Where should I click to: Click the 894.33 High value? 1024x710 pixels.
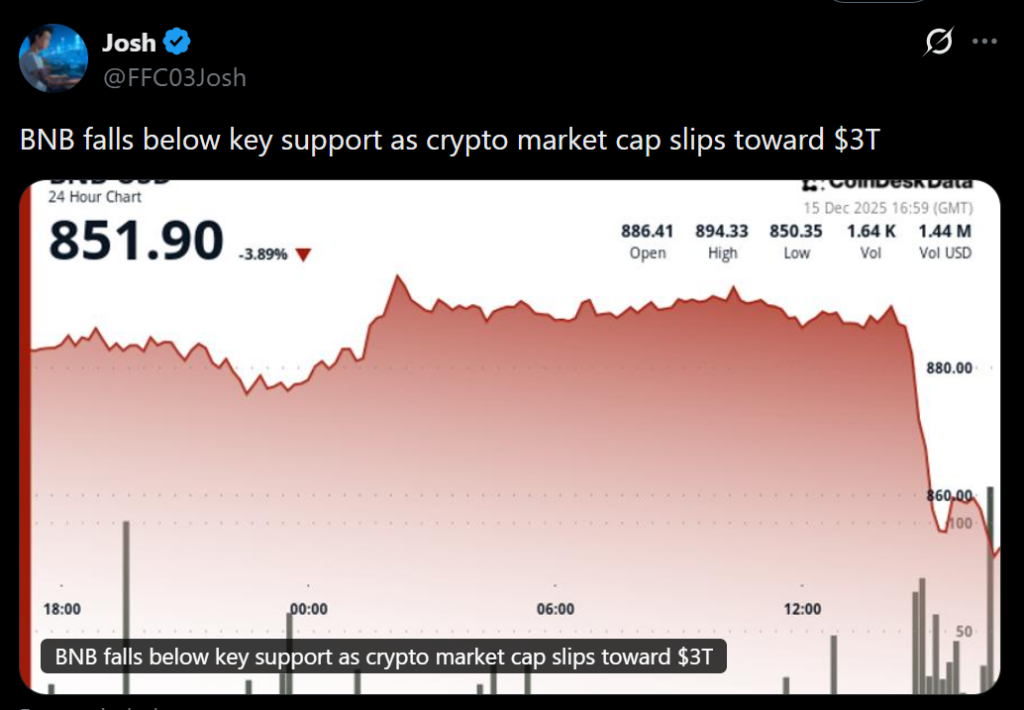pos(722,232)
